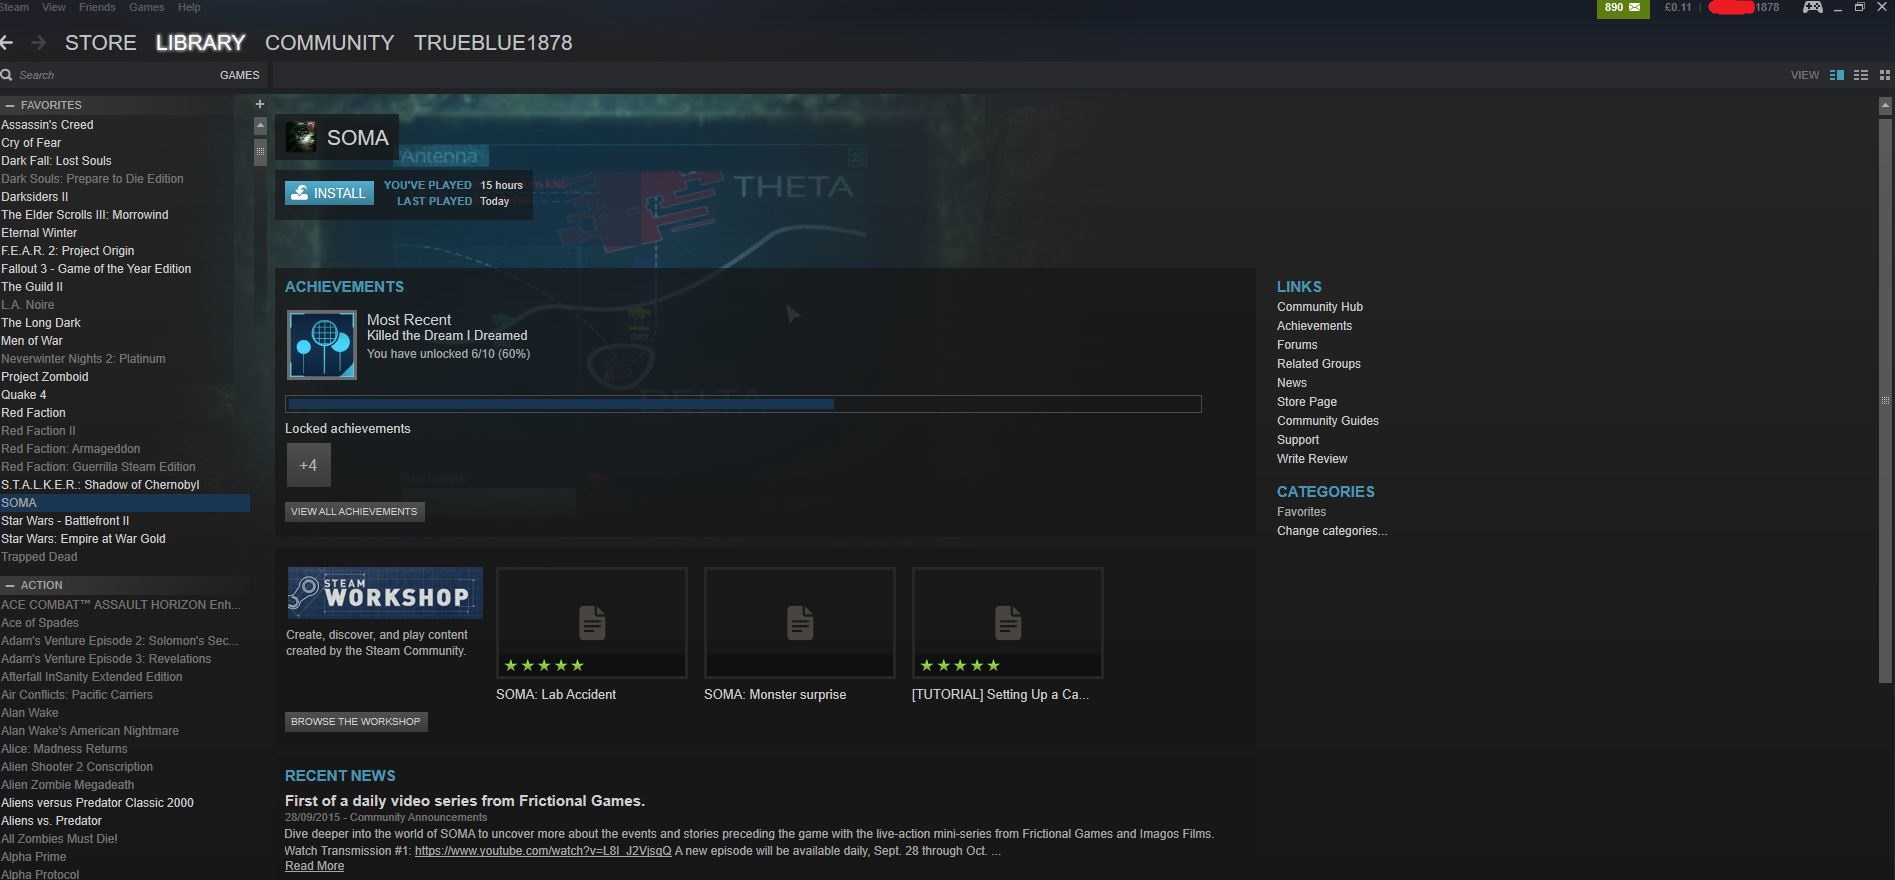Click the Killed the Dream achievement icon
The image size is (1895, 880).
(x=322, y=345)
